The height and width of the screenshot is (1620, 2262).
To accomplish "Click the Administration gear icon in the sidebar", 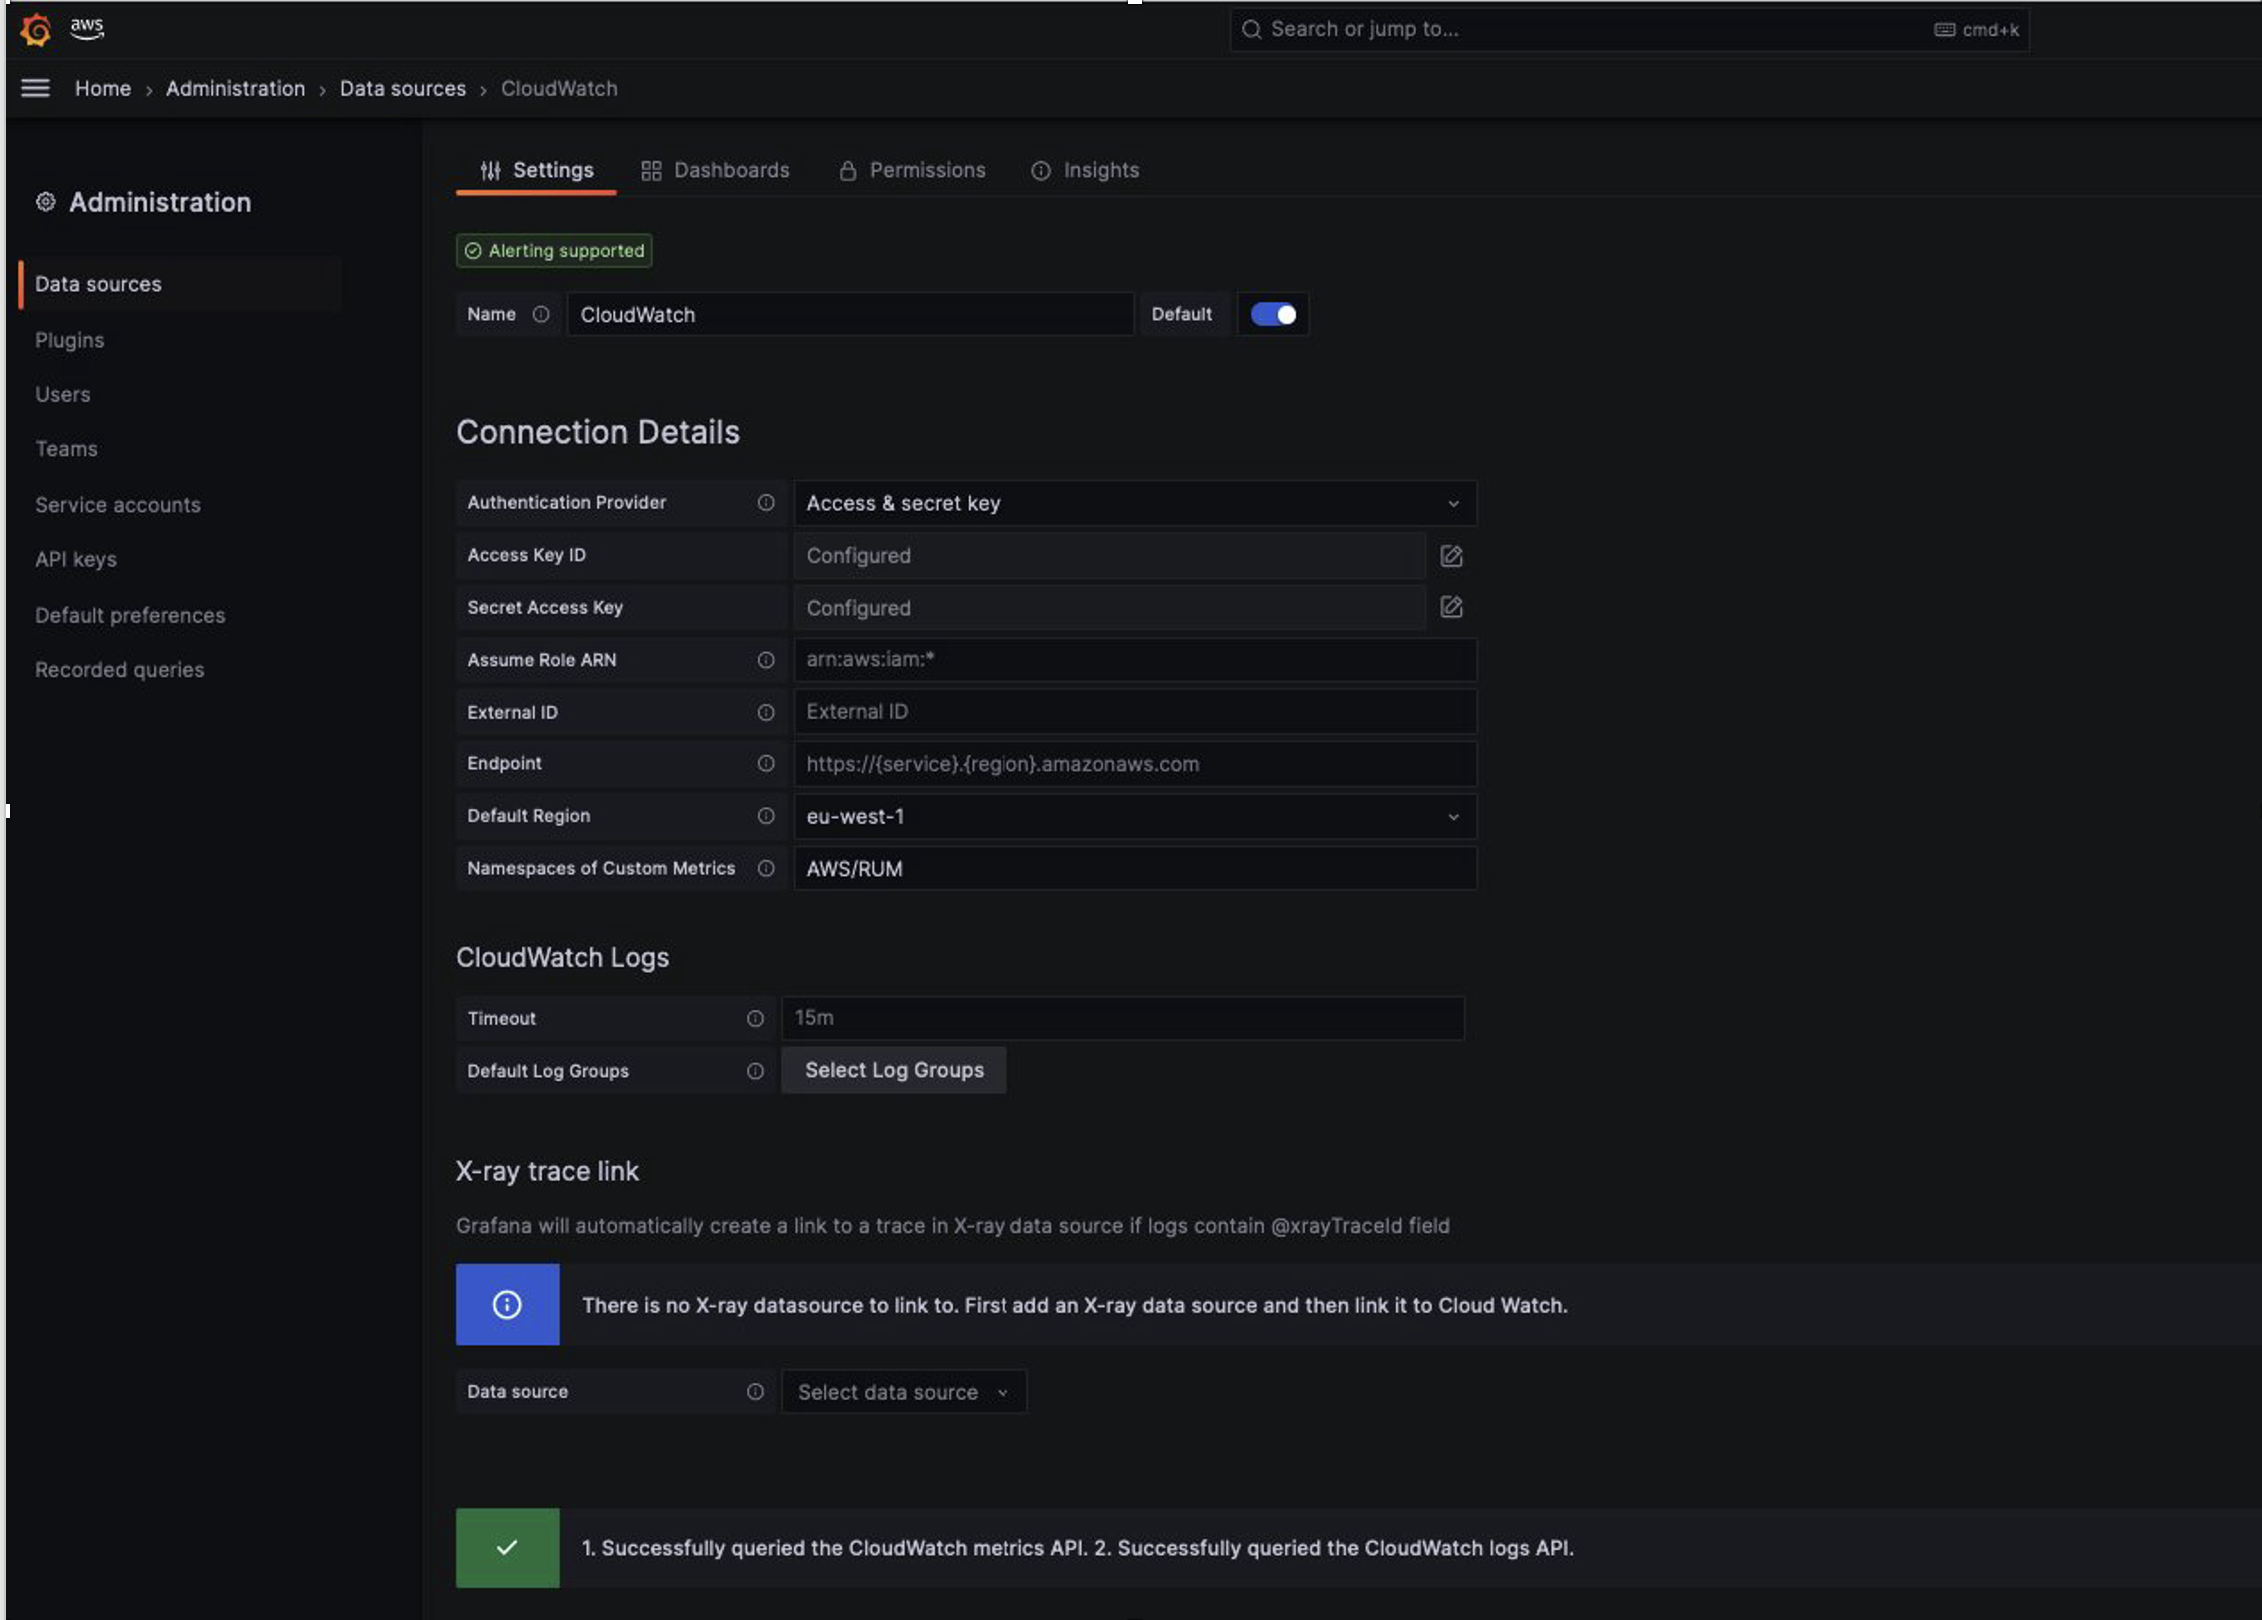I will [44, 202].
